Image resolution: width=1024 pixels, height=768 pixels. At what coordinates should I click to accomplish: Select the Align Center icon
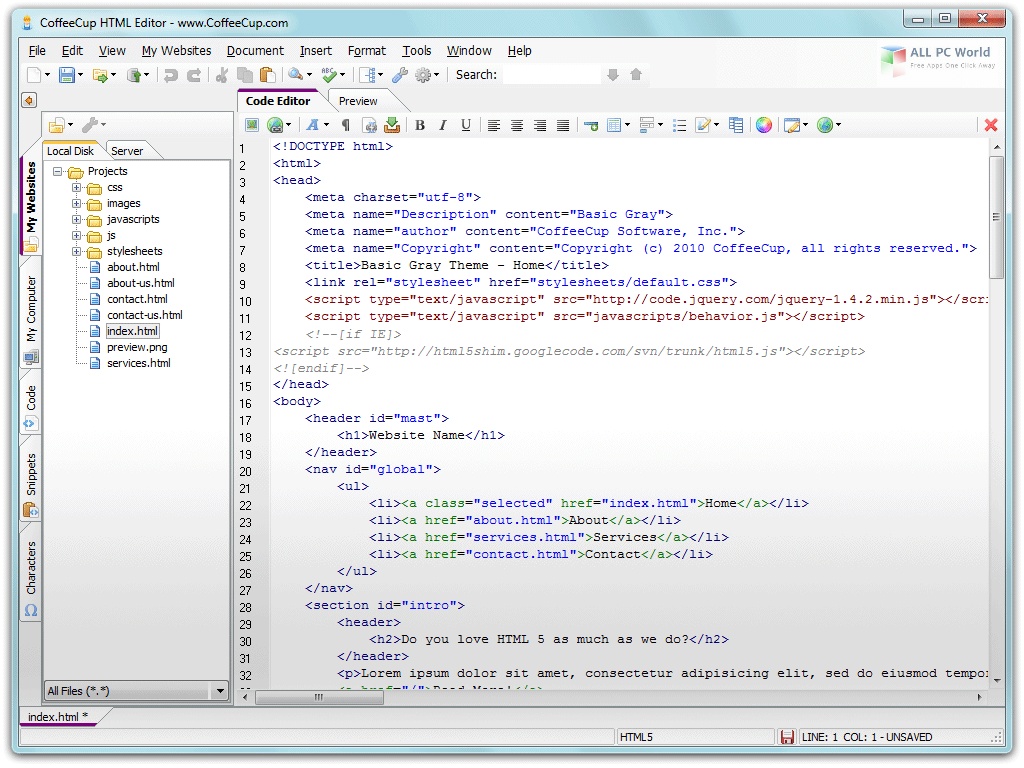coord(516,125)
